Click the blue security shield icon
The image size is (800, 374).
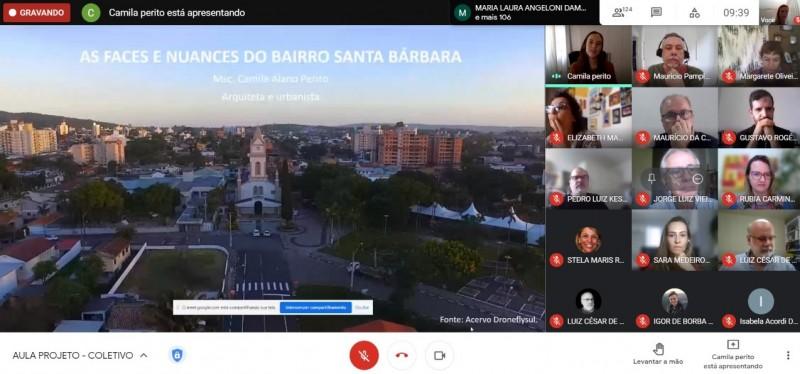[177, 355]
